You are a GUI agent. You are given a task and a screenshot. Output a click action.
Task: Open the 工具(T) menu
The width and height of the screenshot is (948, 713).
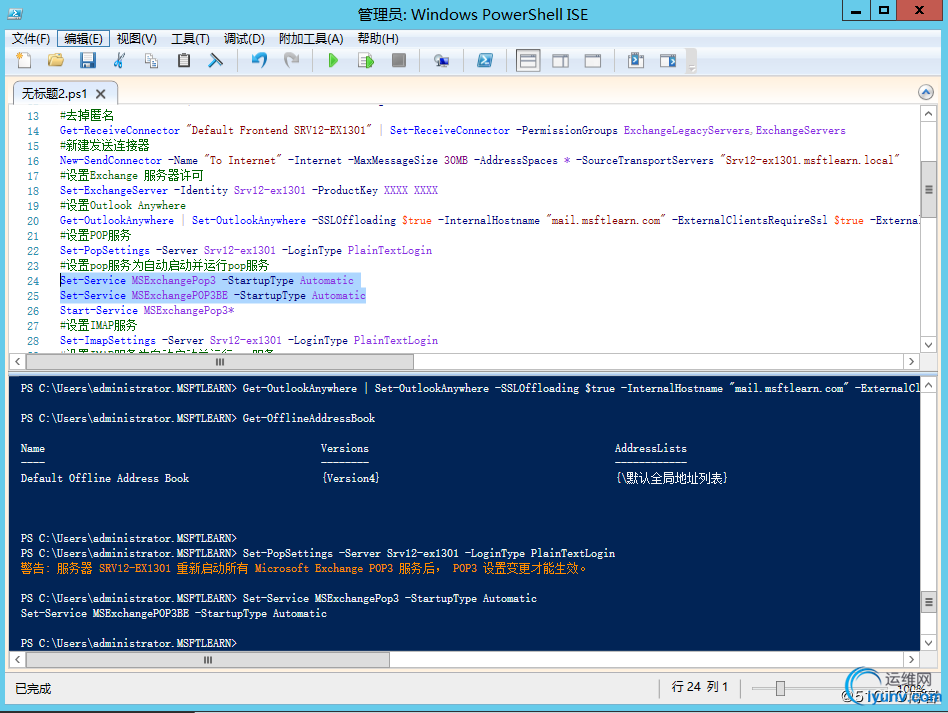point(190,39)
